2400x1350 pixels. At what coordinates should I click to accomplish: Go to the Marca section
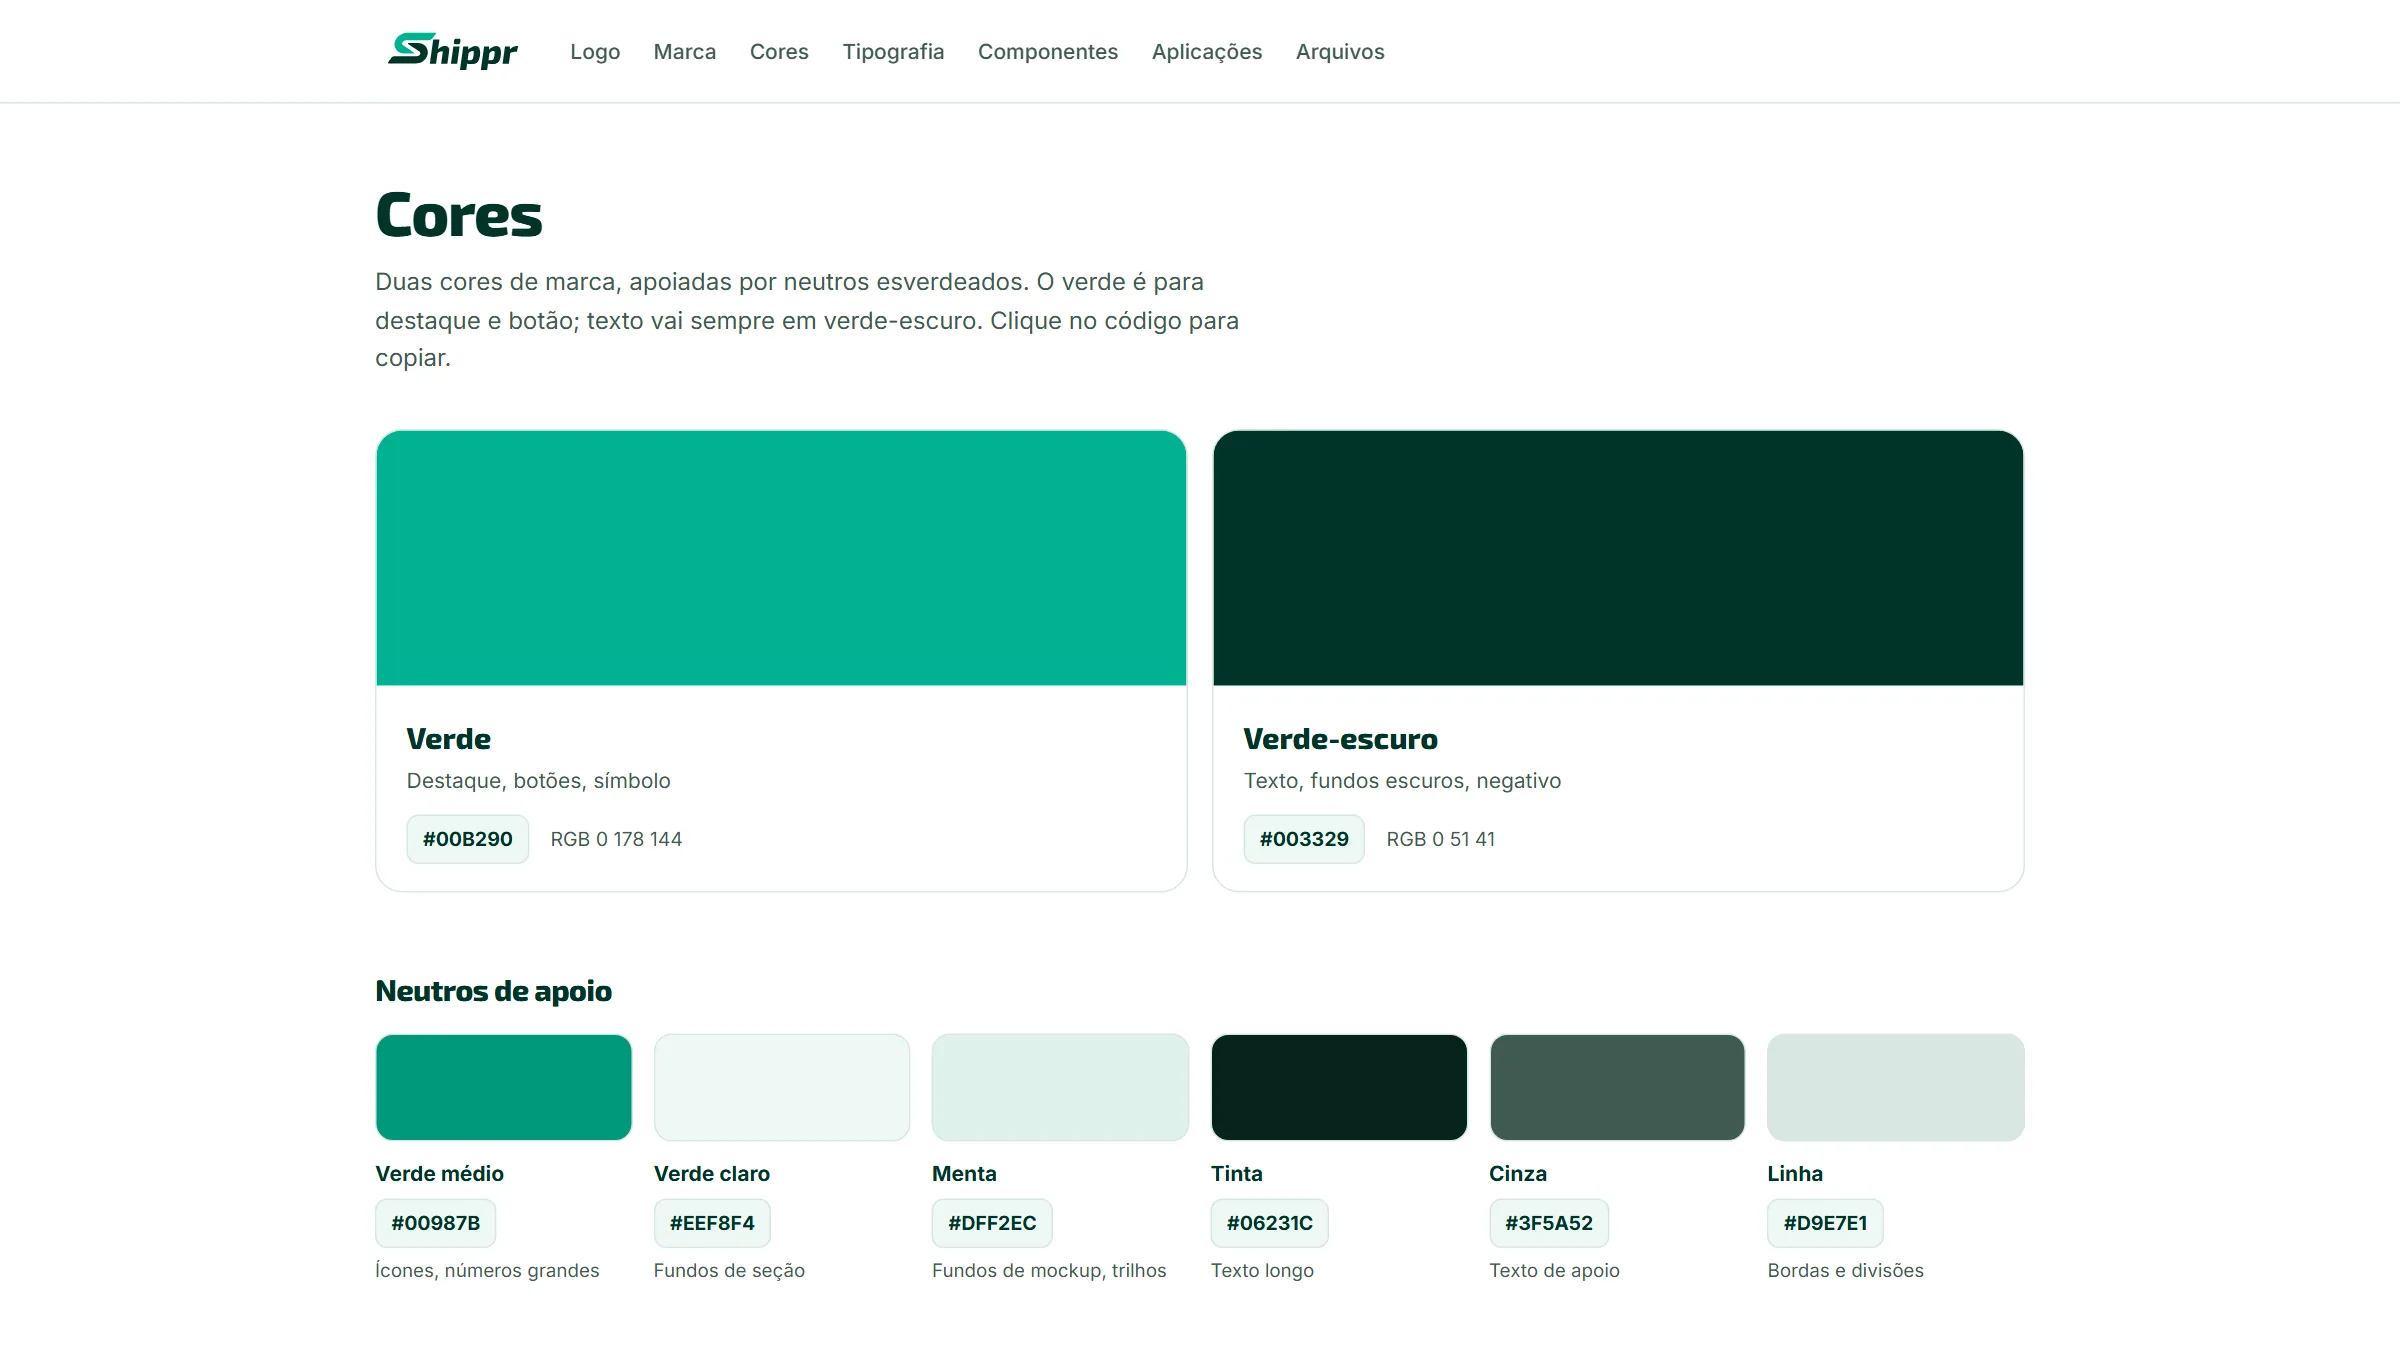click(x=685, y=51)
